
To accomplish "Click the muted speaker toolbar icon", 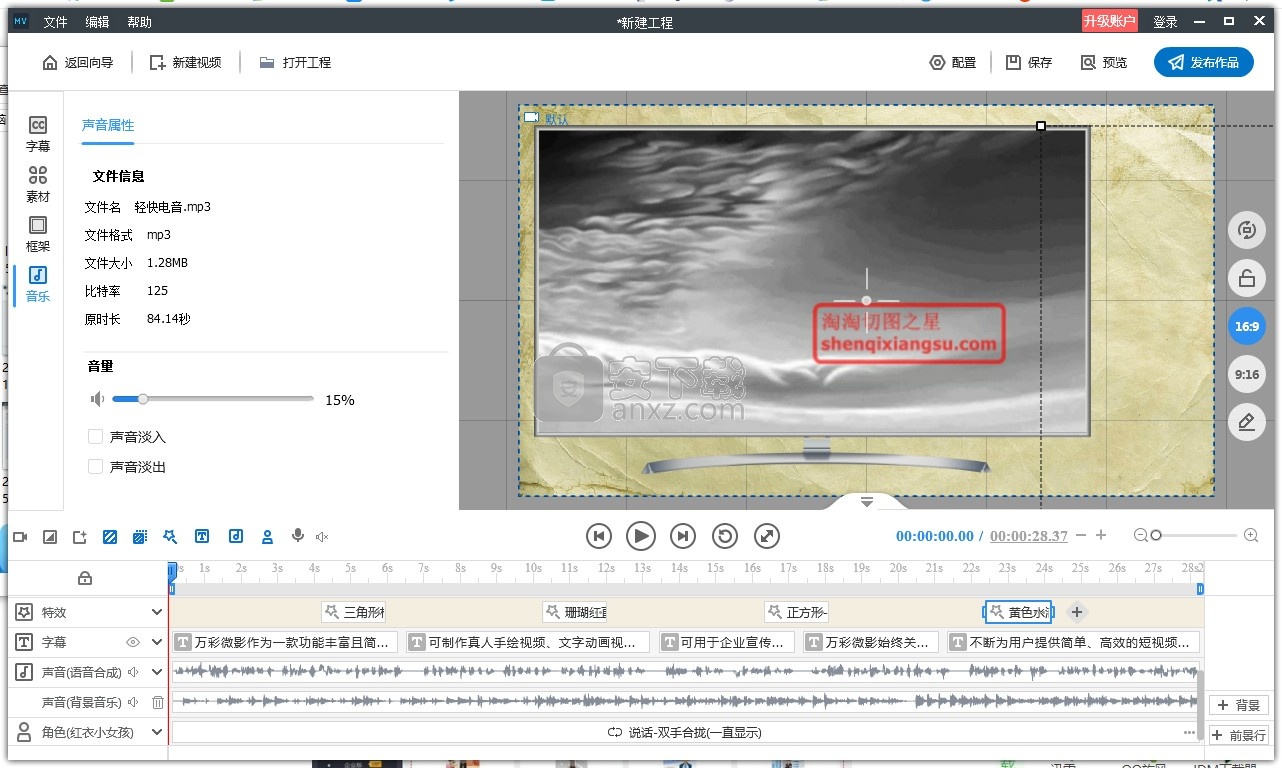I will click(x=322, y=537).
